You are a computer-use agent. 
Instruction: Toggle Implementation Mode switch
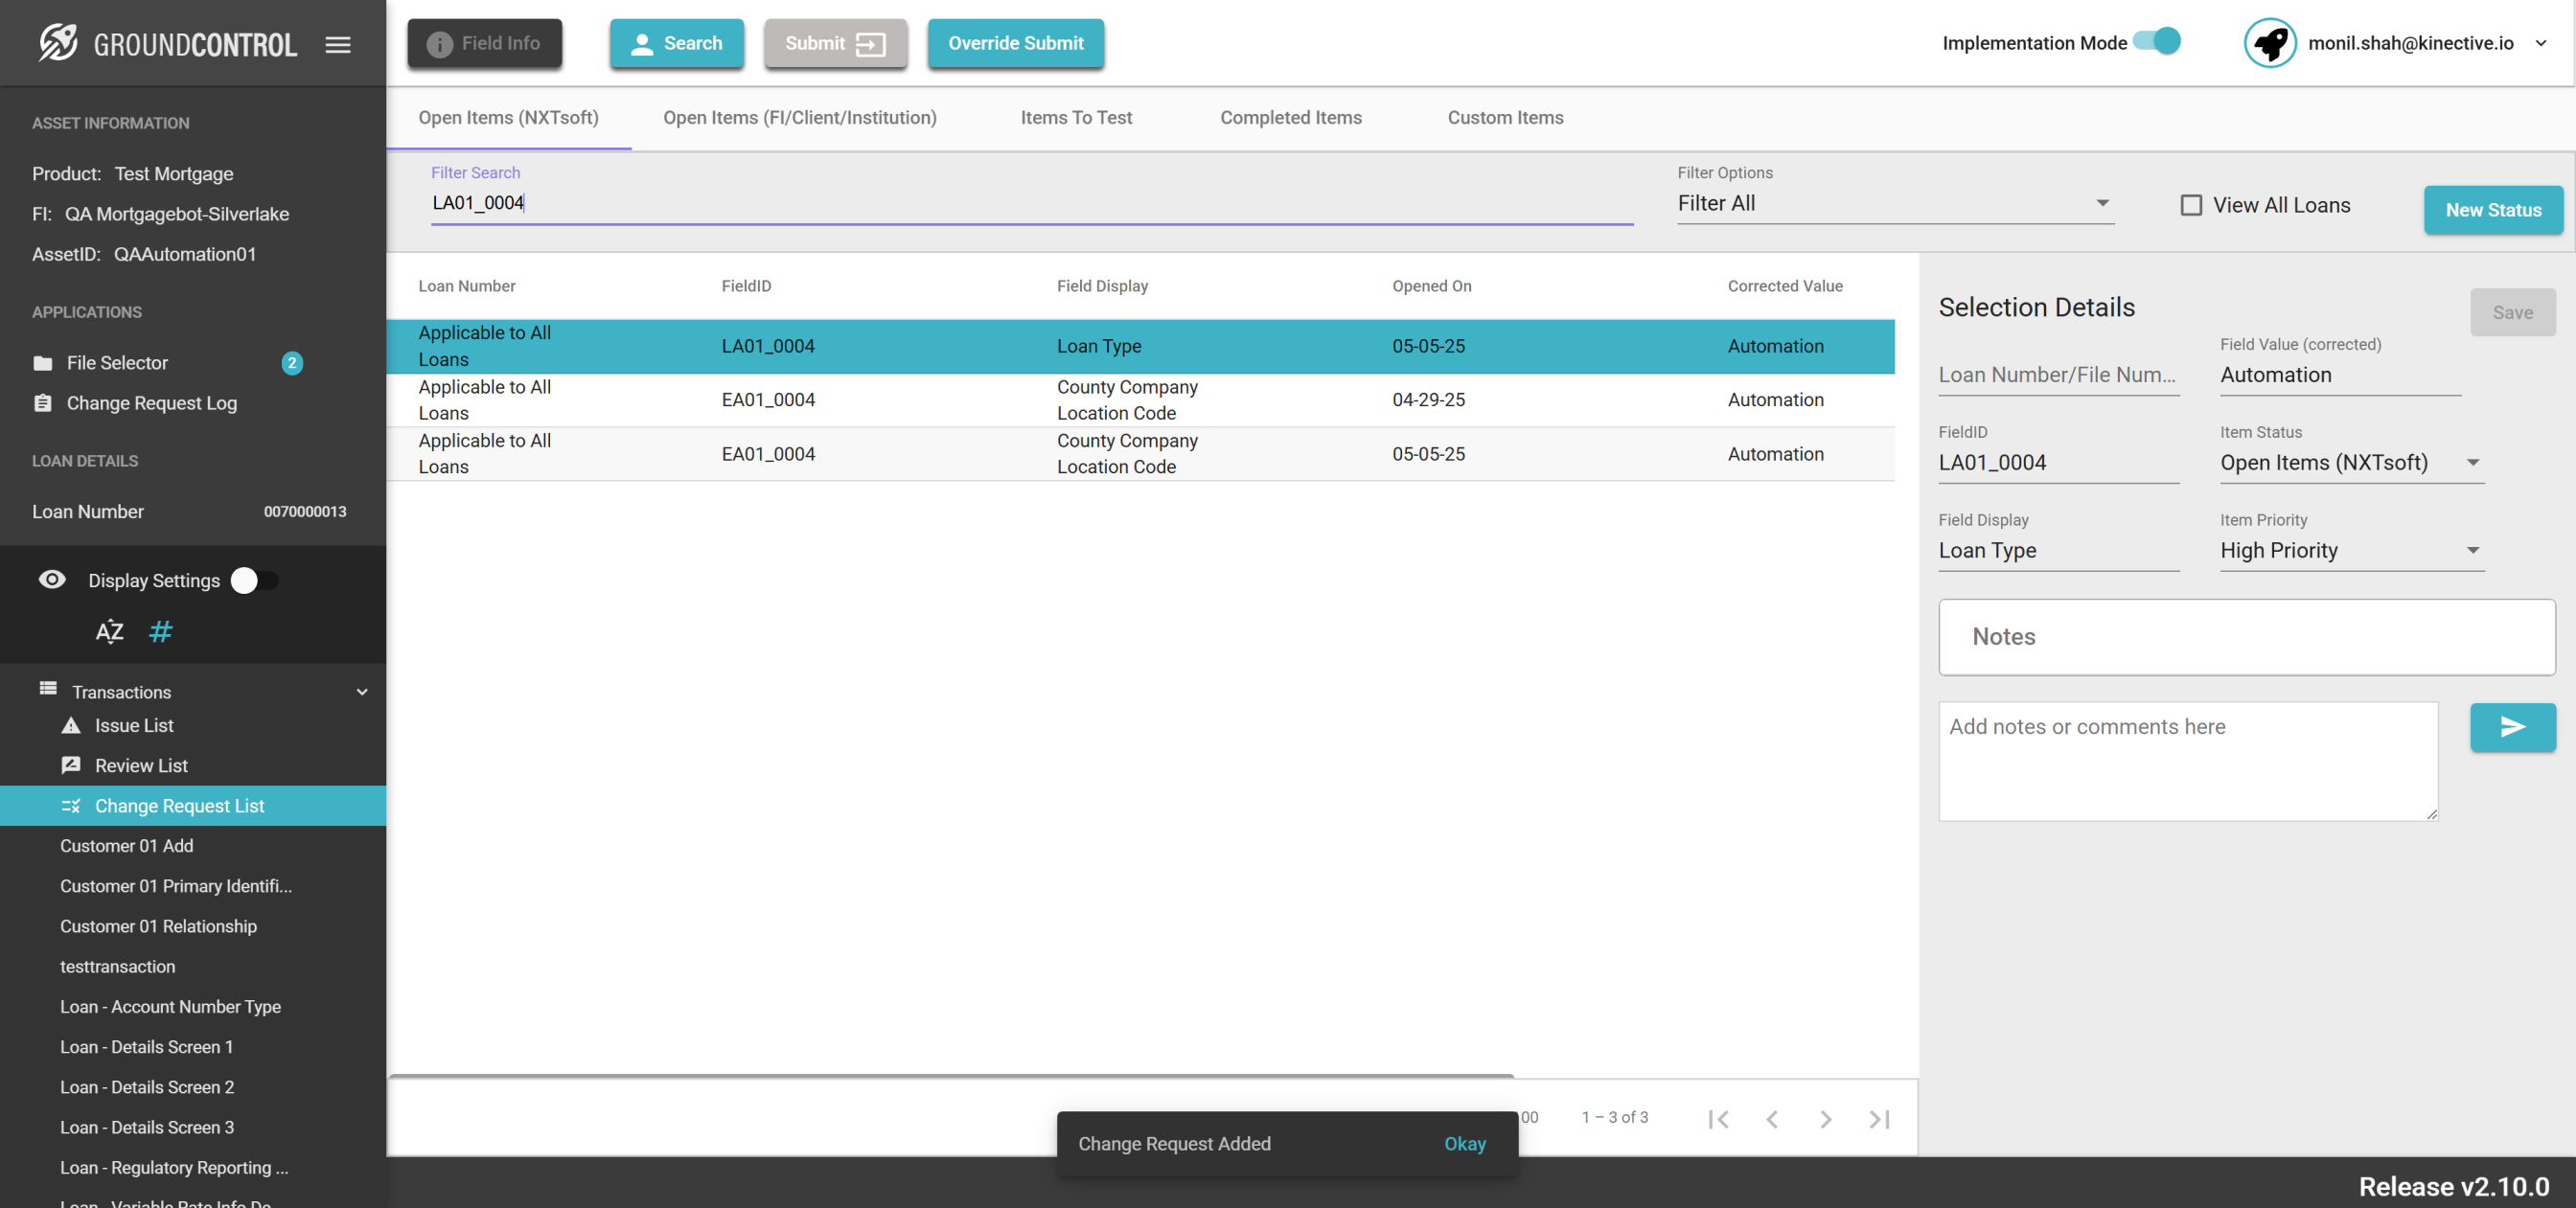coord(2157,42)
